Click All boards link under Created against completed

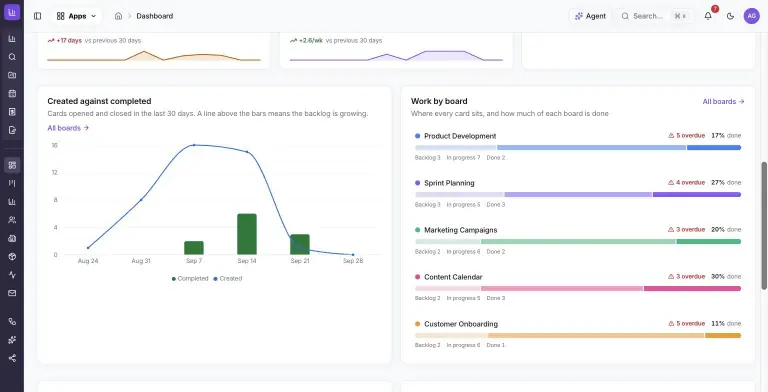coord(68,128)
